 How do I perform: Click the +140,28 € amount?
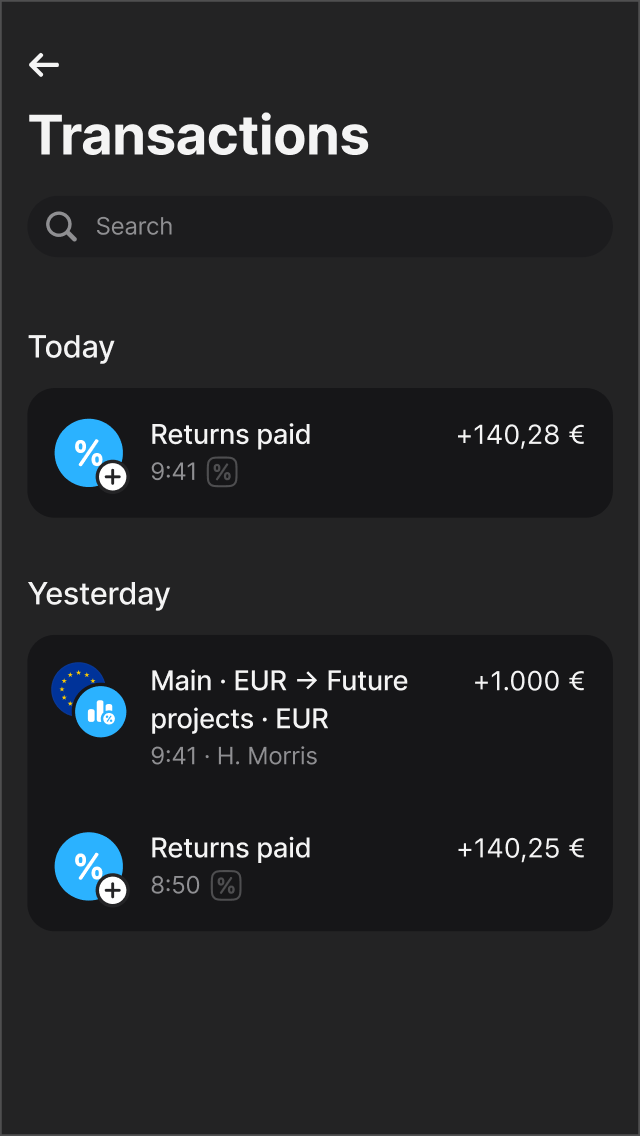coord(520,435)
